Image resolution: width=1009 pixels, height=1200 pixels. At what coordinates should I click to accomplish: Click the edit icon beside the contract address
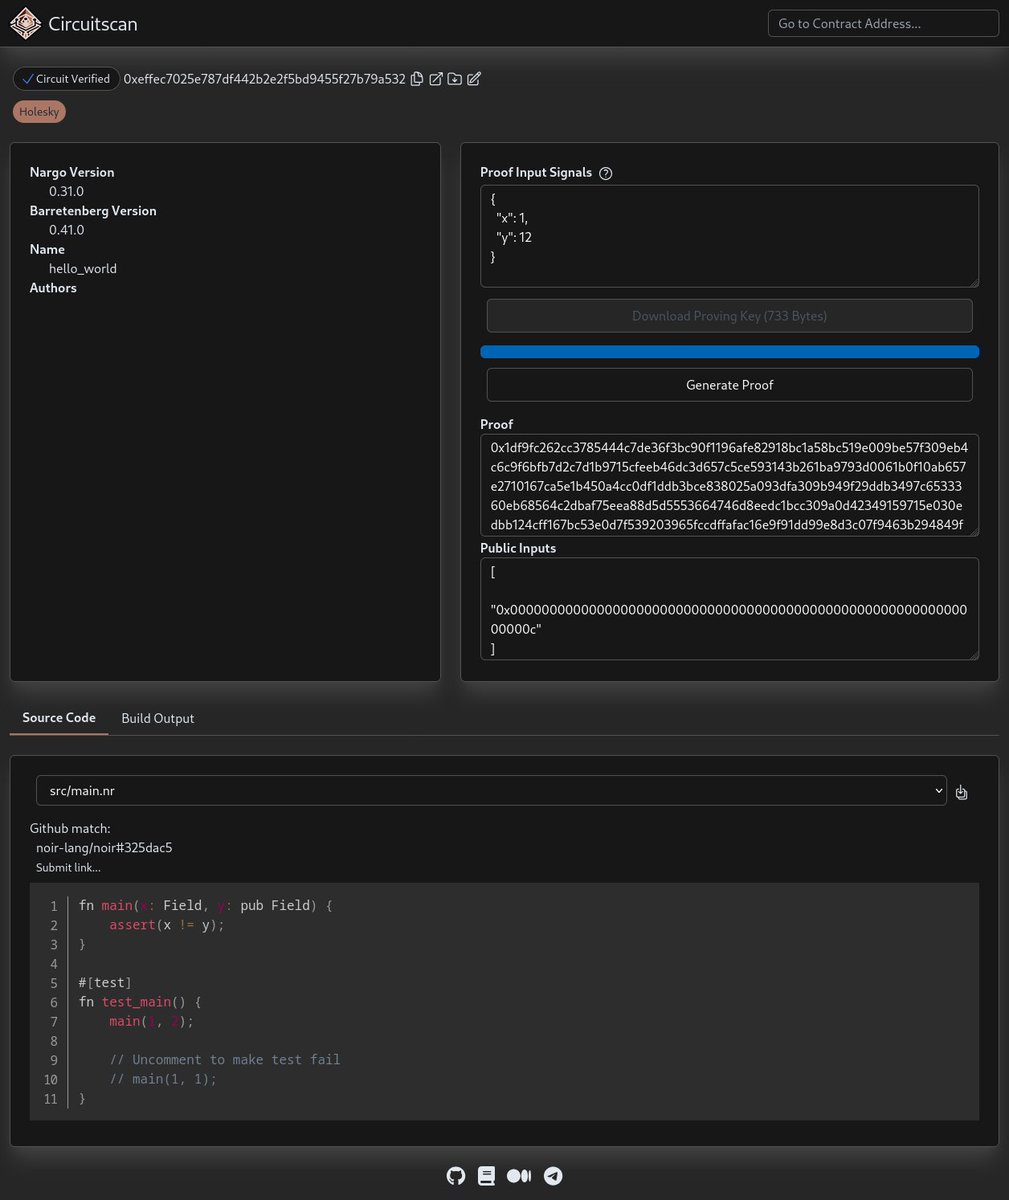coord(474,79)
